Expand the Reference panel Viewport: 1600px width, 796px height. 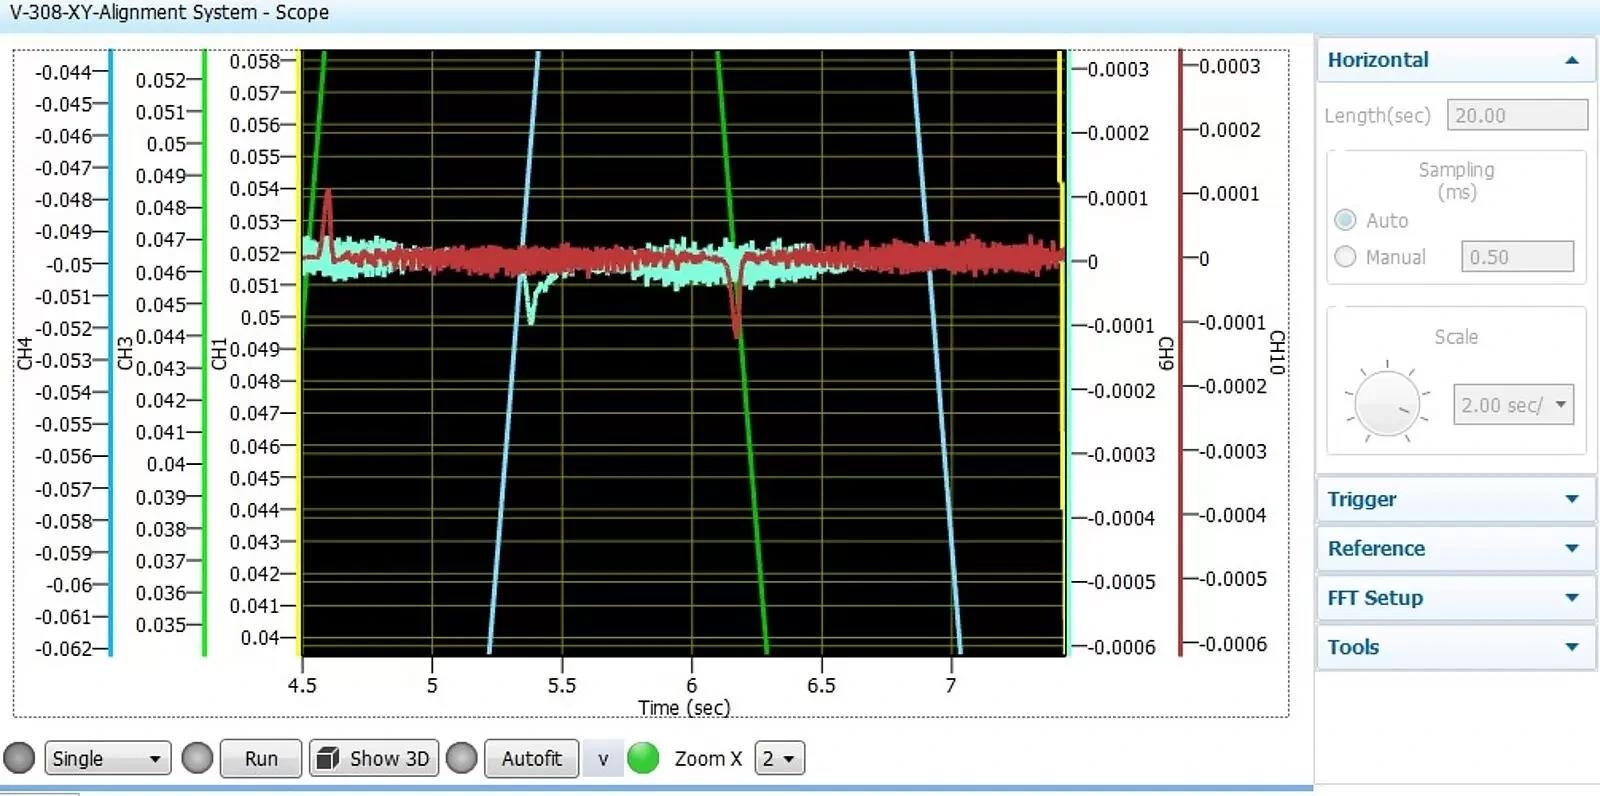click(x=1455, y=548)
